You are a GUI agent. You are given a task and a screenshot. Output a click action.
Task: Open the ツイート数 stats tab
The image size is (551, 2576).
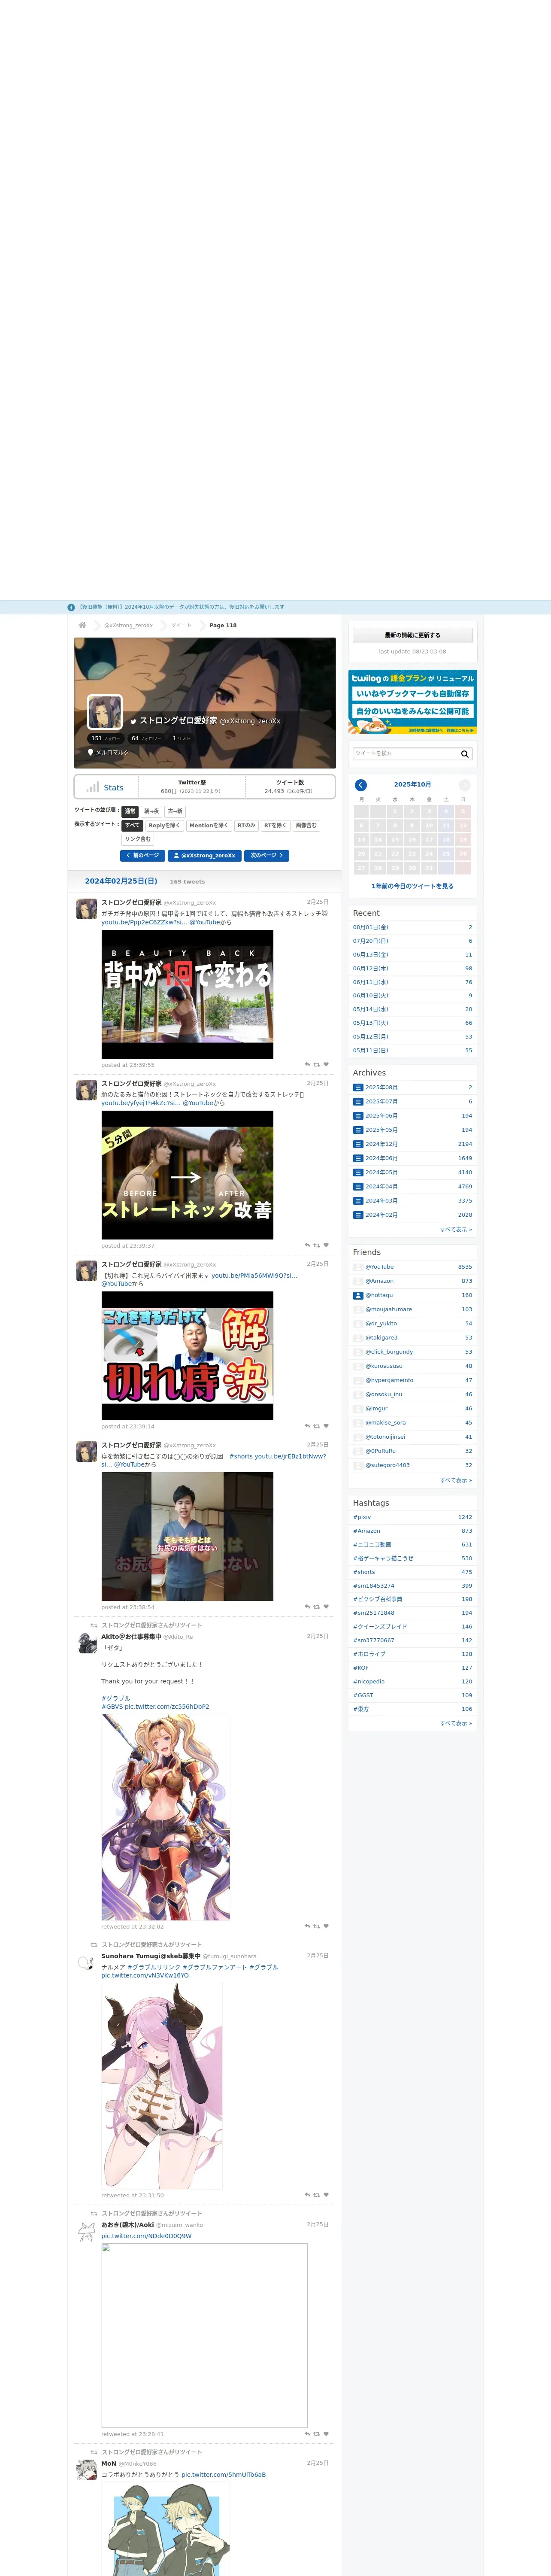pos(290,787)
